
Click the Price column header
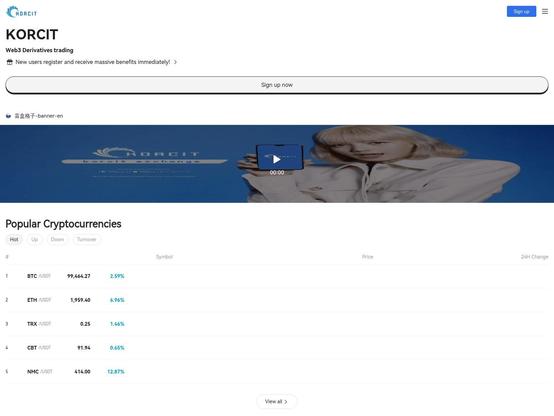coord(367,257)
